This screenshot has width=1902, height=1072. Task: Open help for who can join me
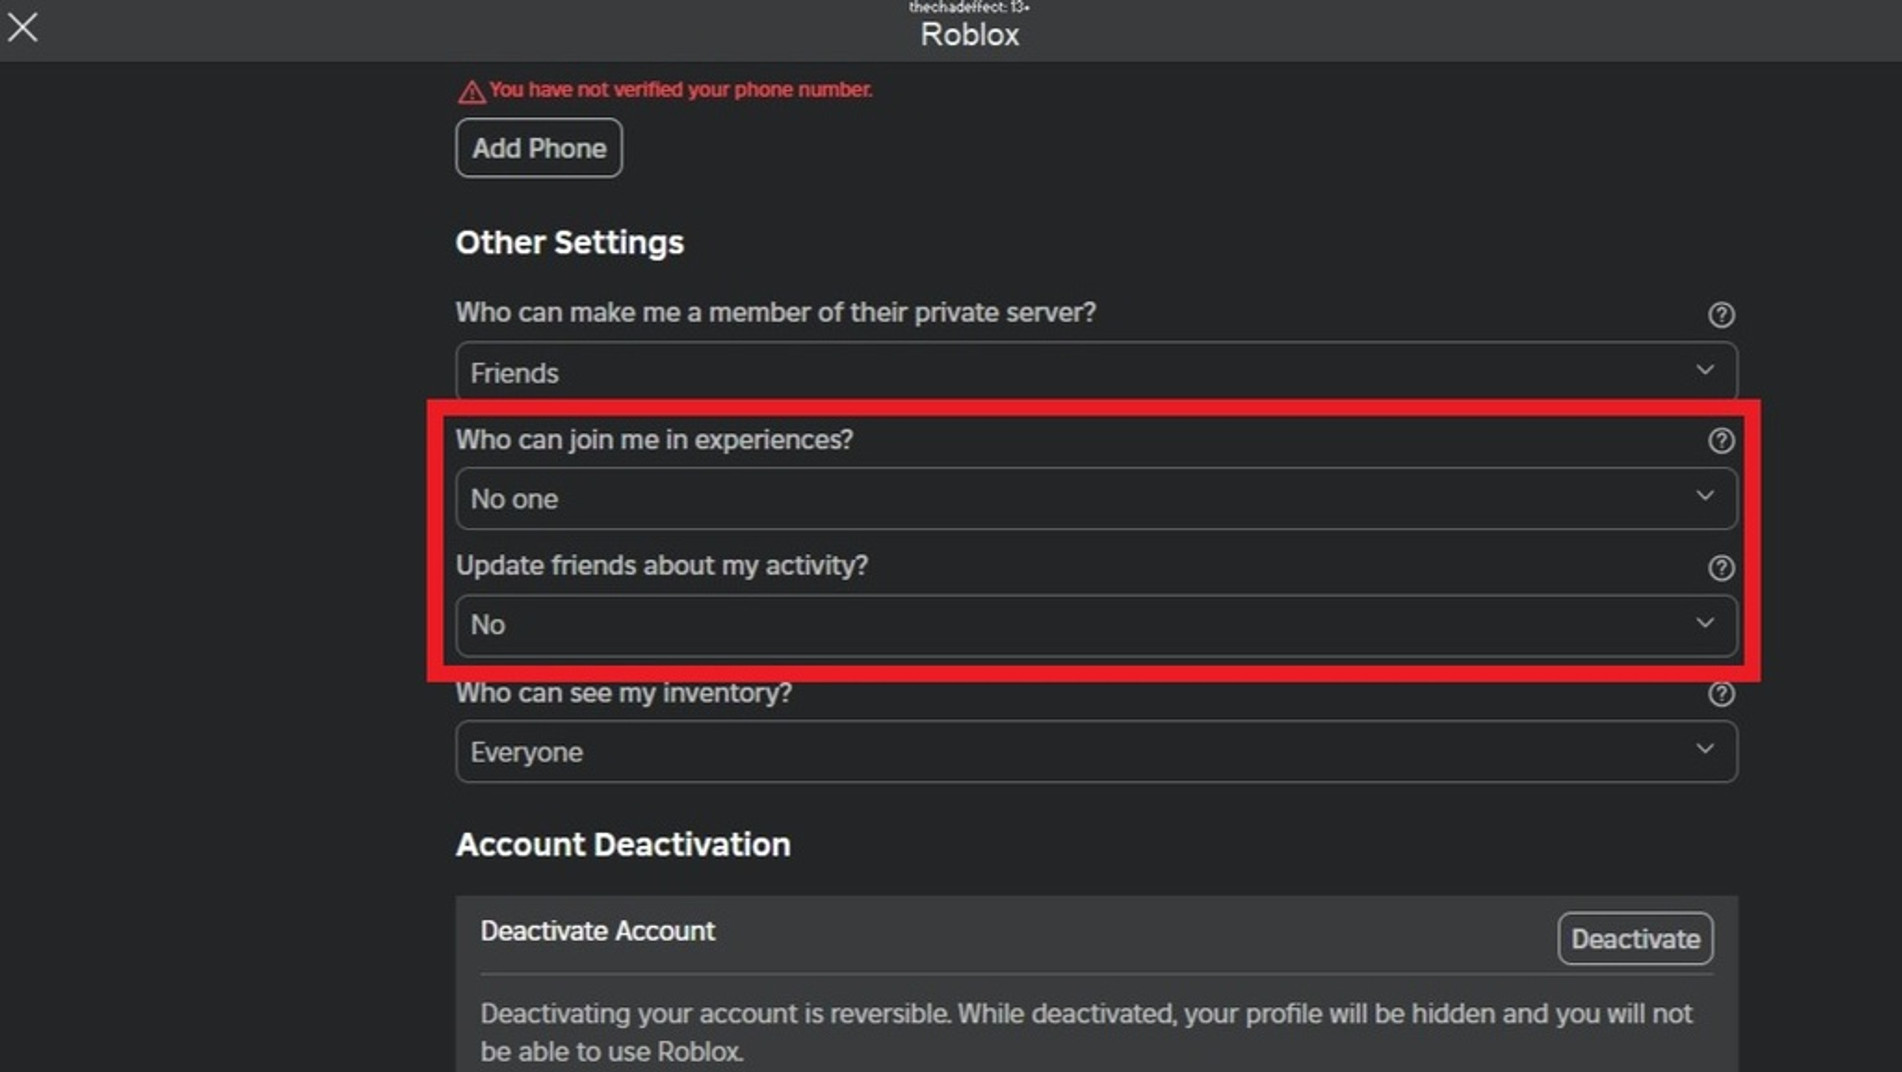(1720, 441)
